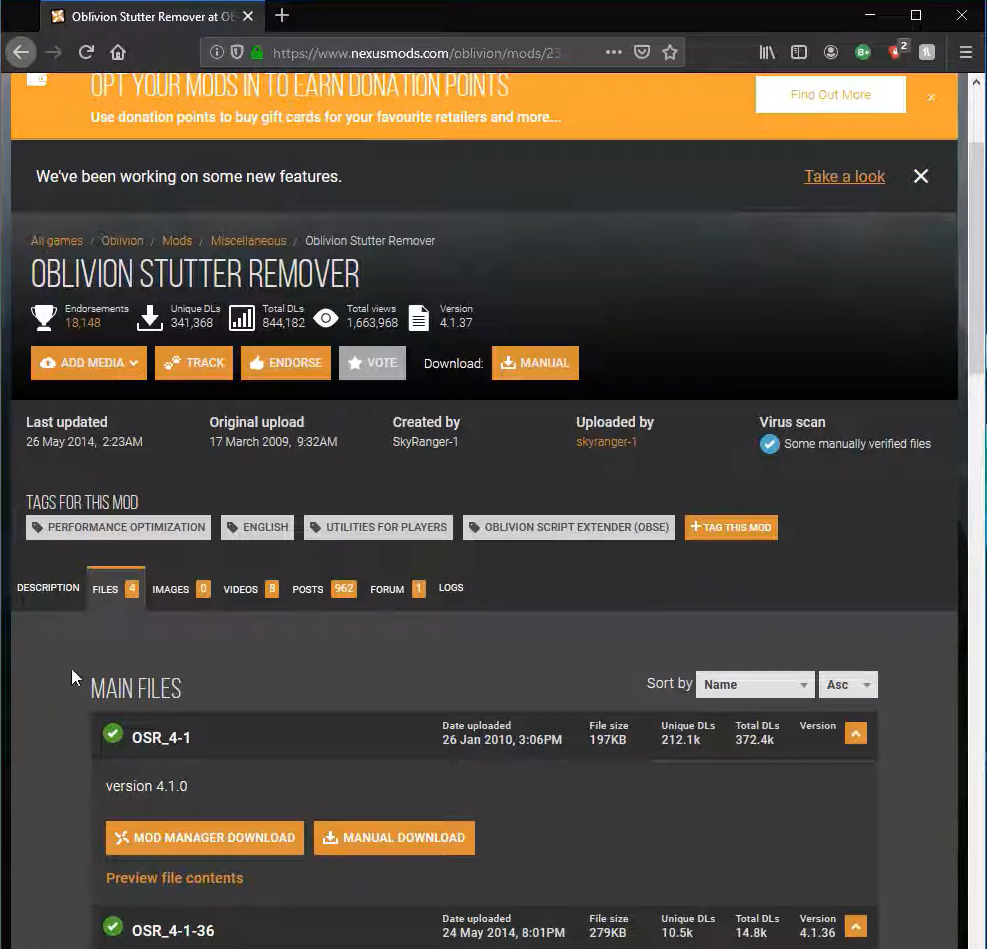The image size is (987, 949).
Task: Open the Miscellaneous category breadcrumb
Action: point(248,240)
